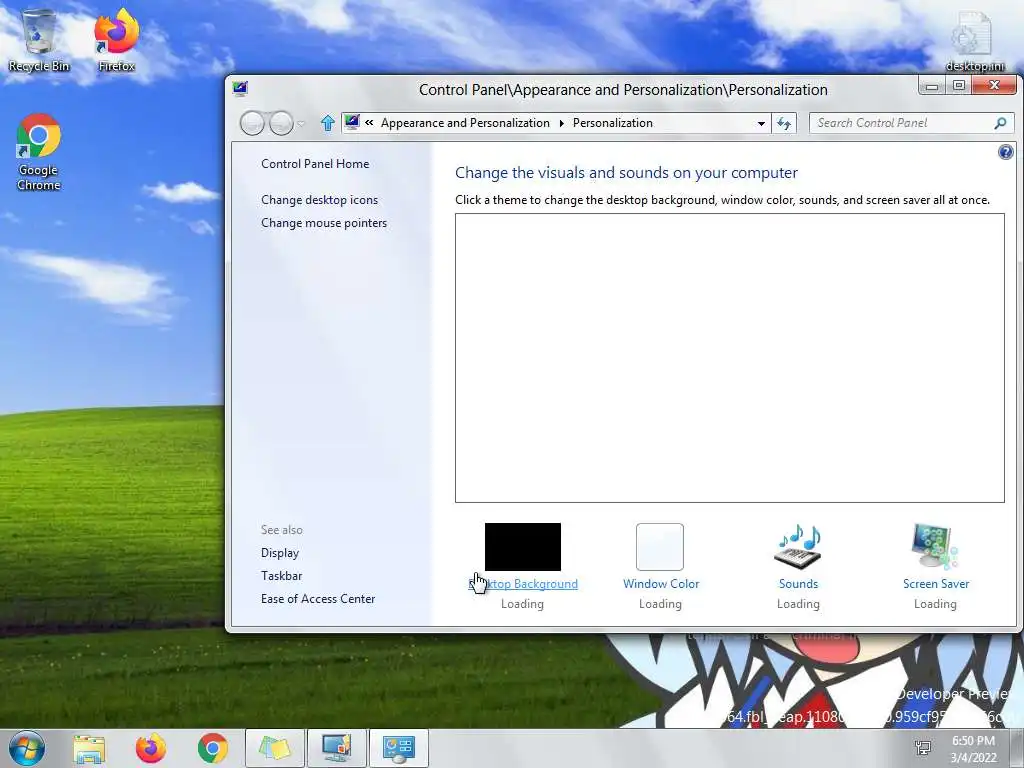Screen dimensions: 1024x768
Task: Click the address bar refresh button
Action: click(784, 123)
